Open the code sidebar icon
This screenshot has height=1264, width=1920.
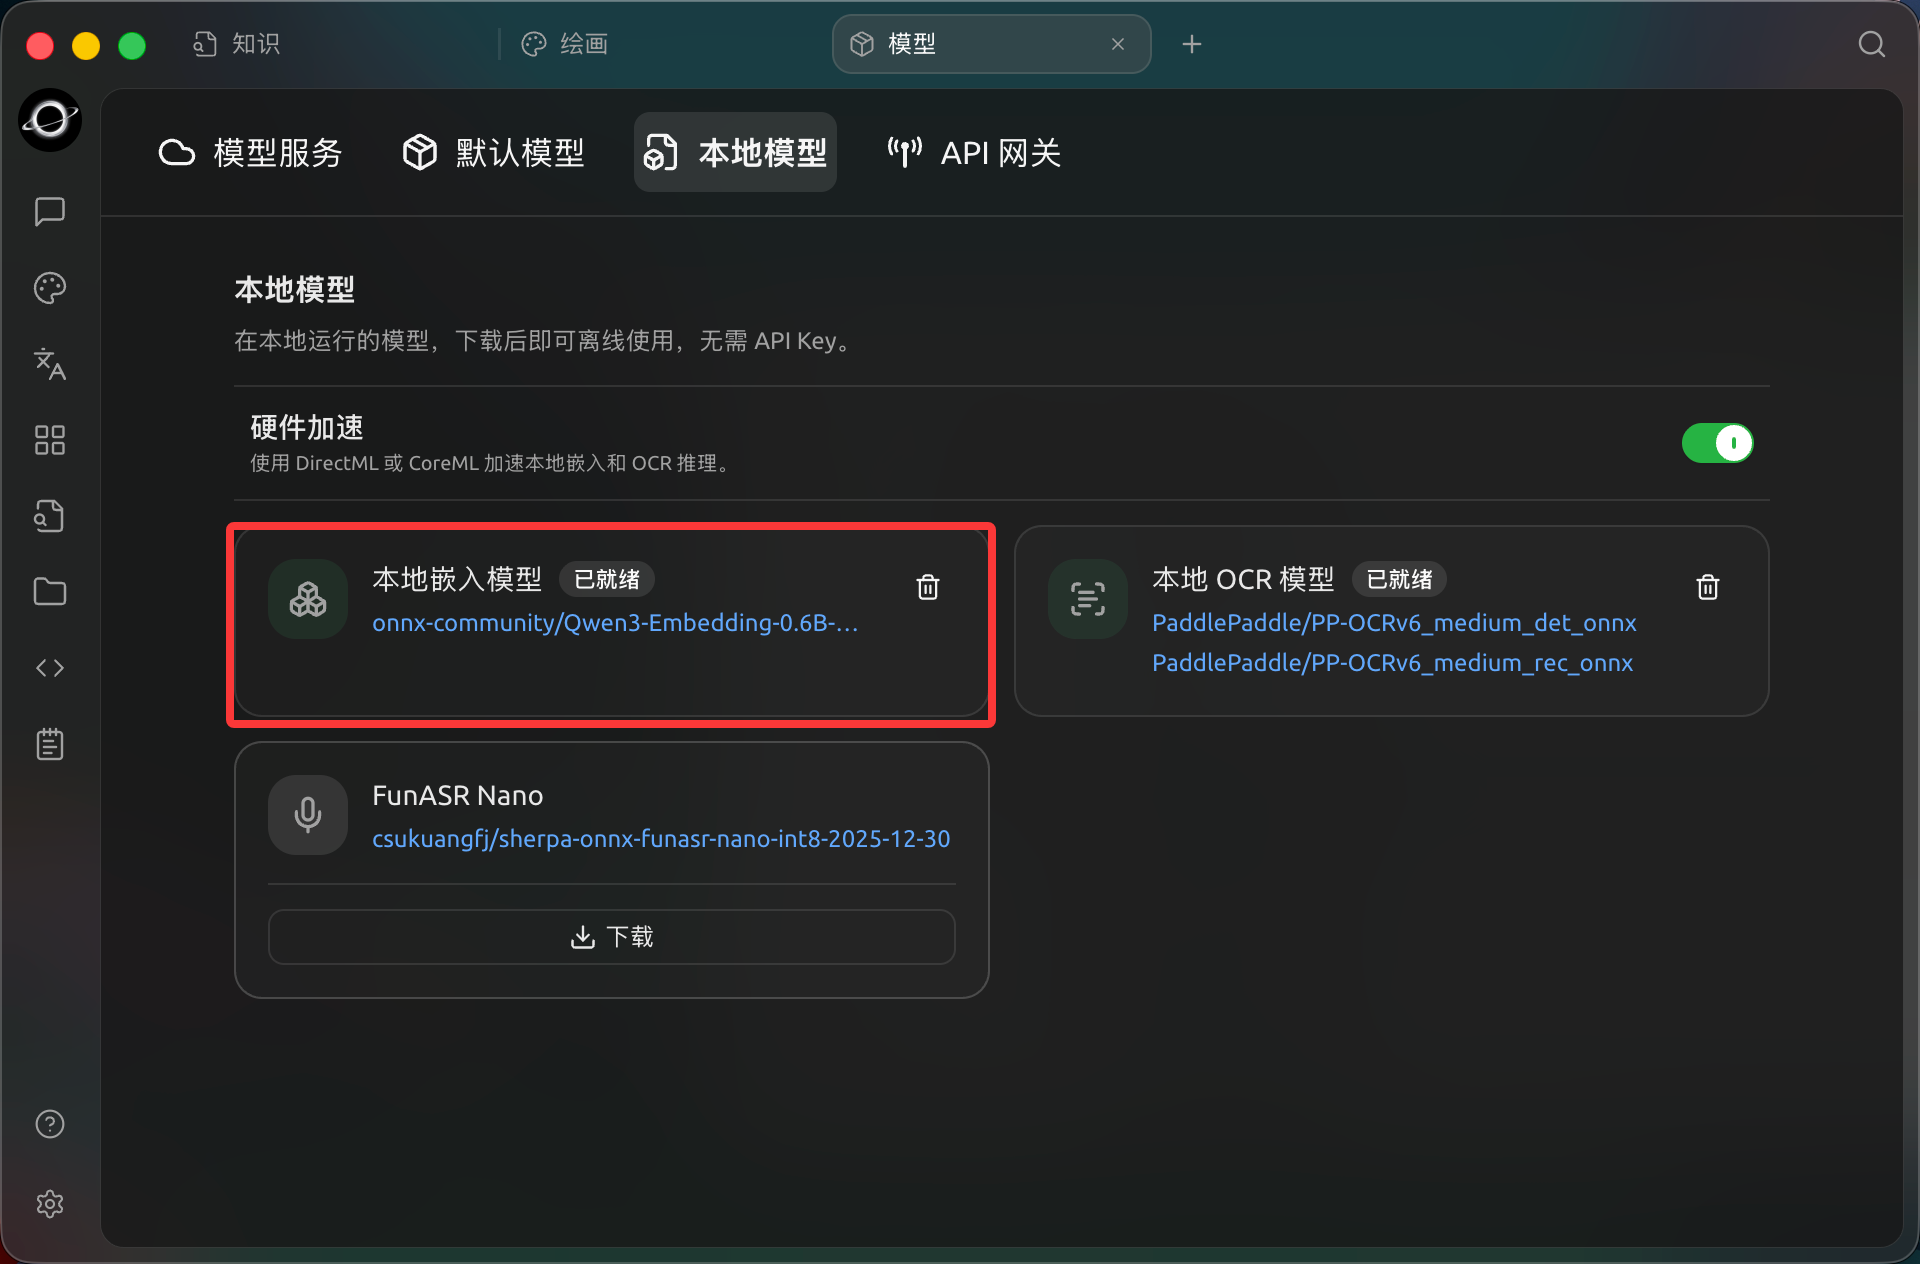pos(50,668)
